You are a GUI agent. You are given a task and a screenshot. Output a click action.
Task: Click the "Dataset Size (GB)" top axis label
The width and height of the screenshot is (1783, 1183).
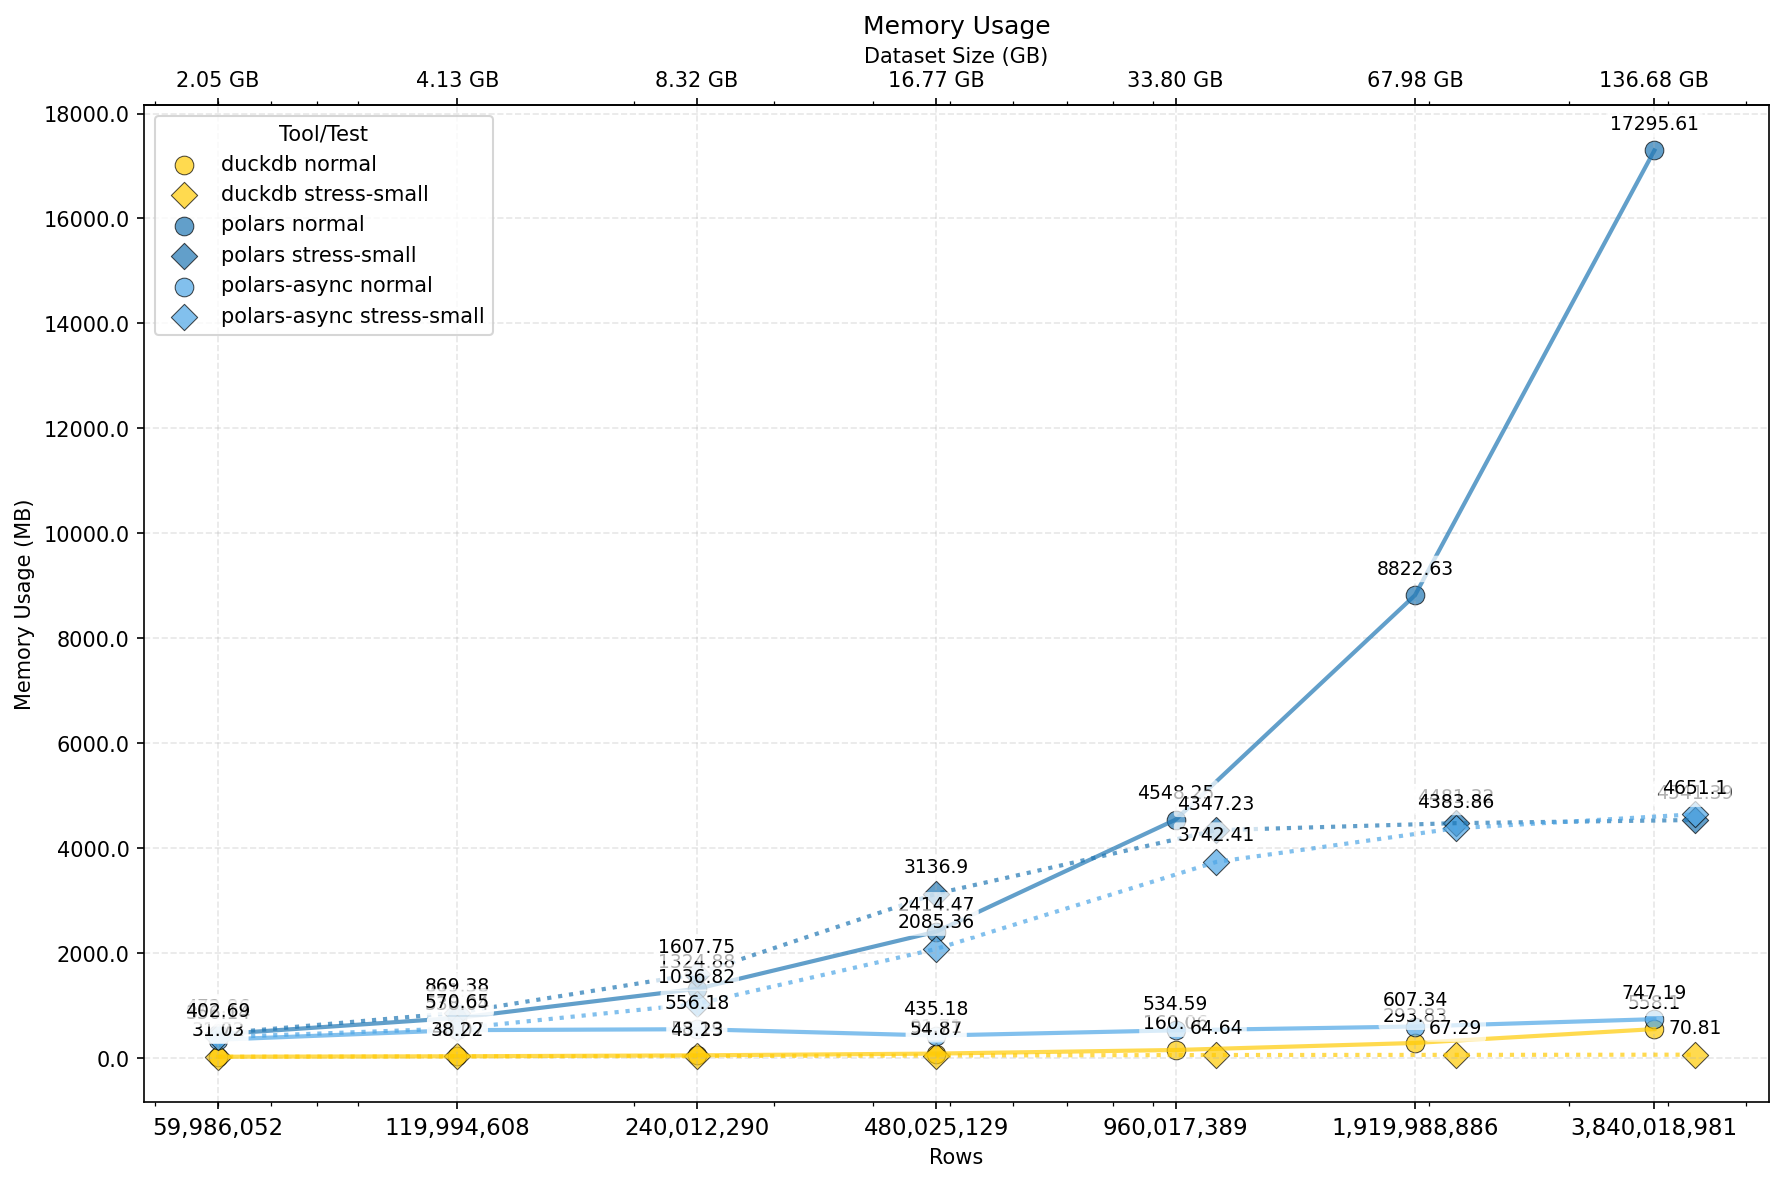956,56
